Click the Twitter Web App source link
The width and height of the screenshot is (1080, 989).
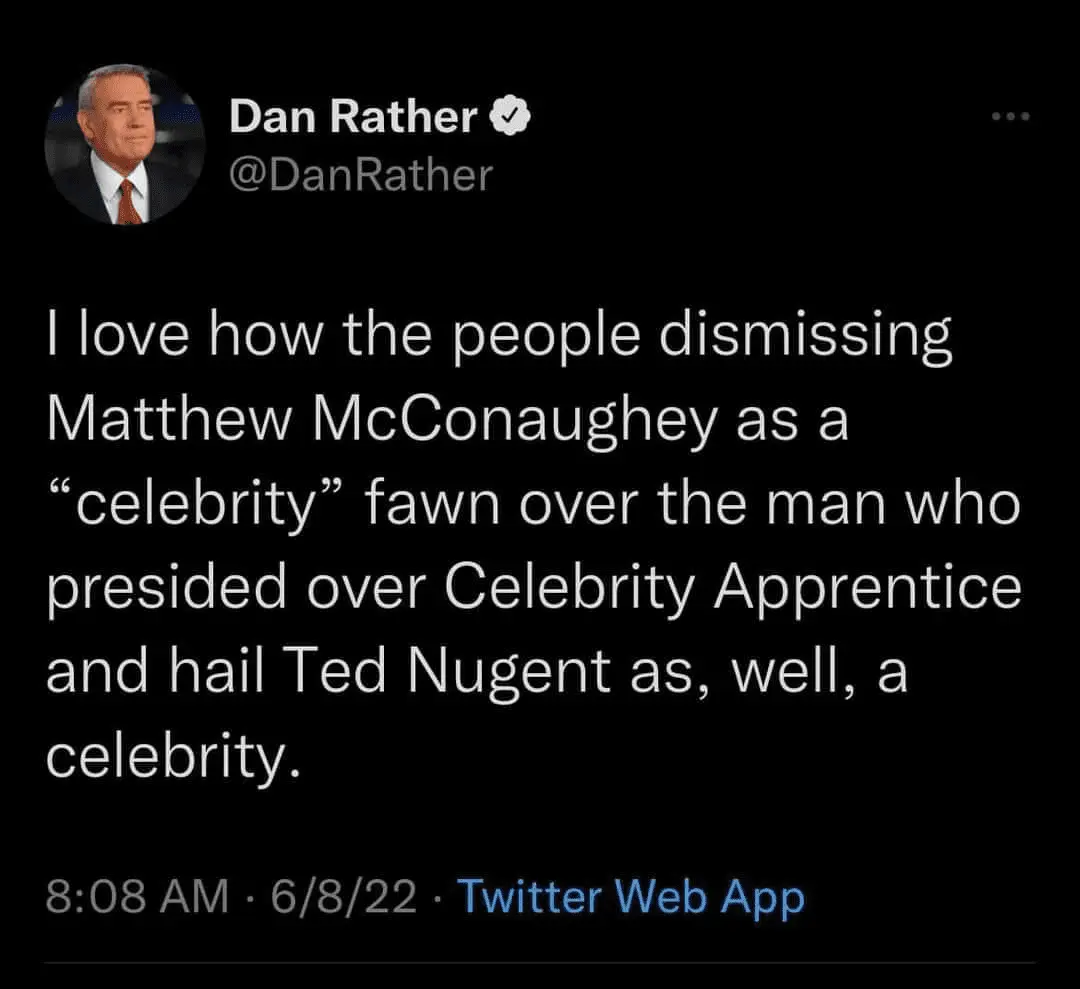630,896
